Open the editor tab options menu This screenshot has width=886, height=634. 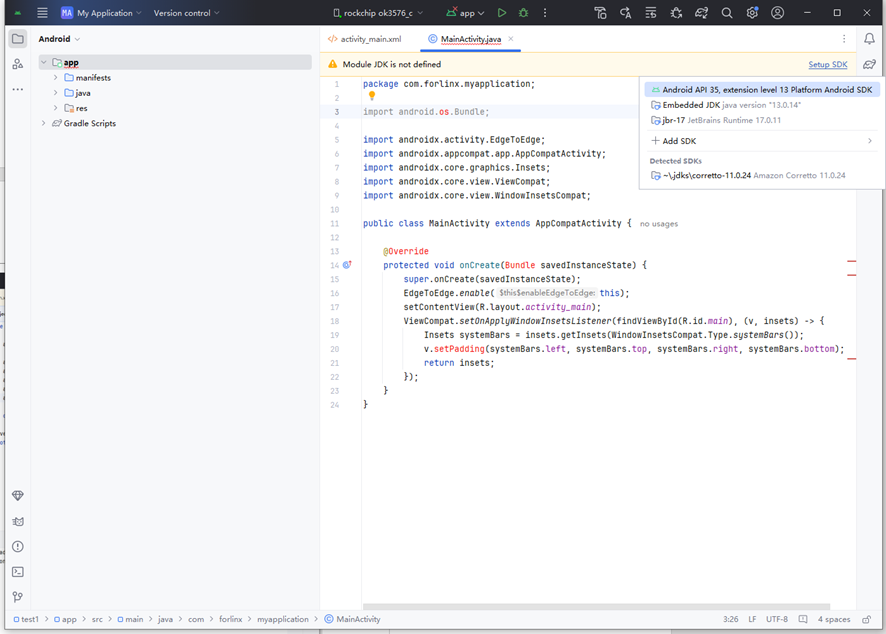coord(844,39)
